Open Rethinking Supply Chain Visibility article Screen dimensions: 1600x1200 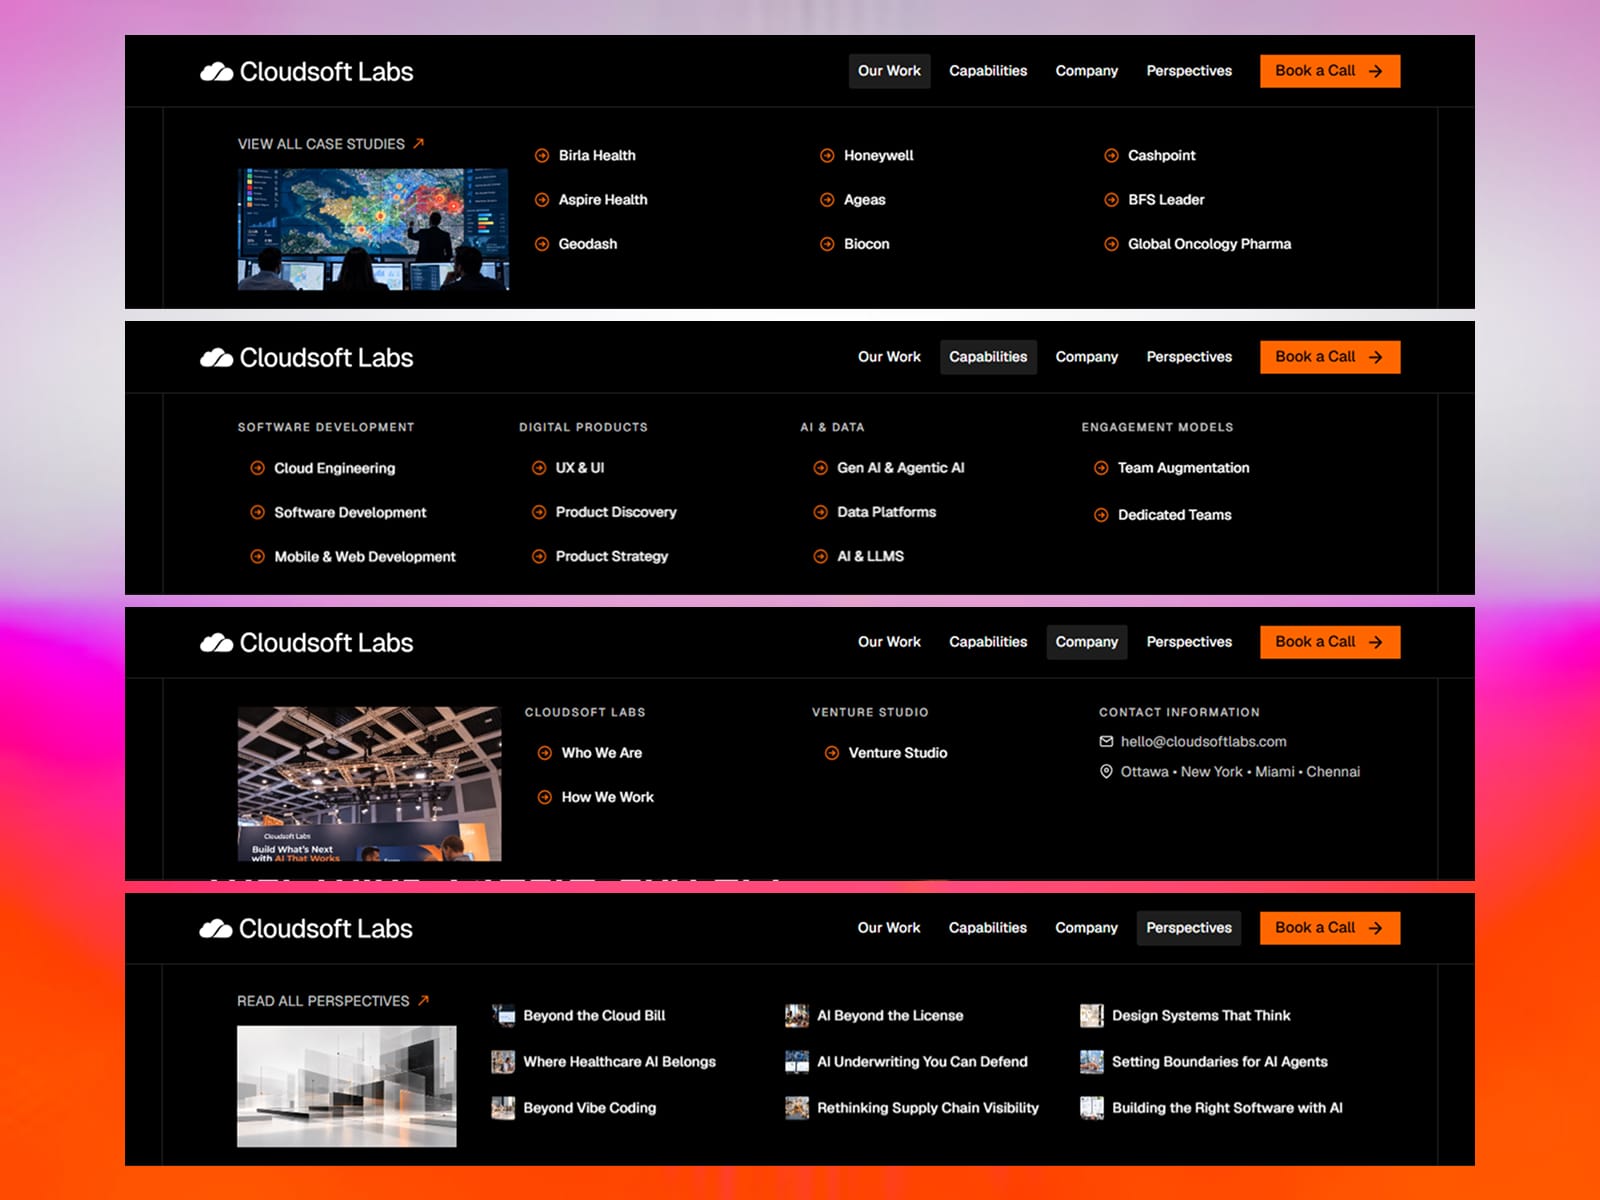click(x=927, y=1108)
